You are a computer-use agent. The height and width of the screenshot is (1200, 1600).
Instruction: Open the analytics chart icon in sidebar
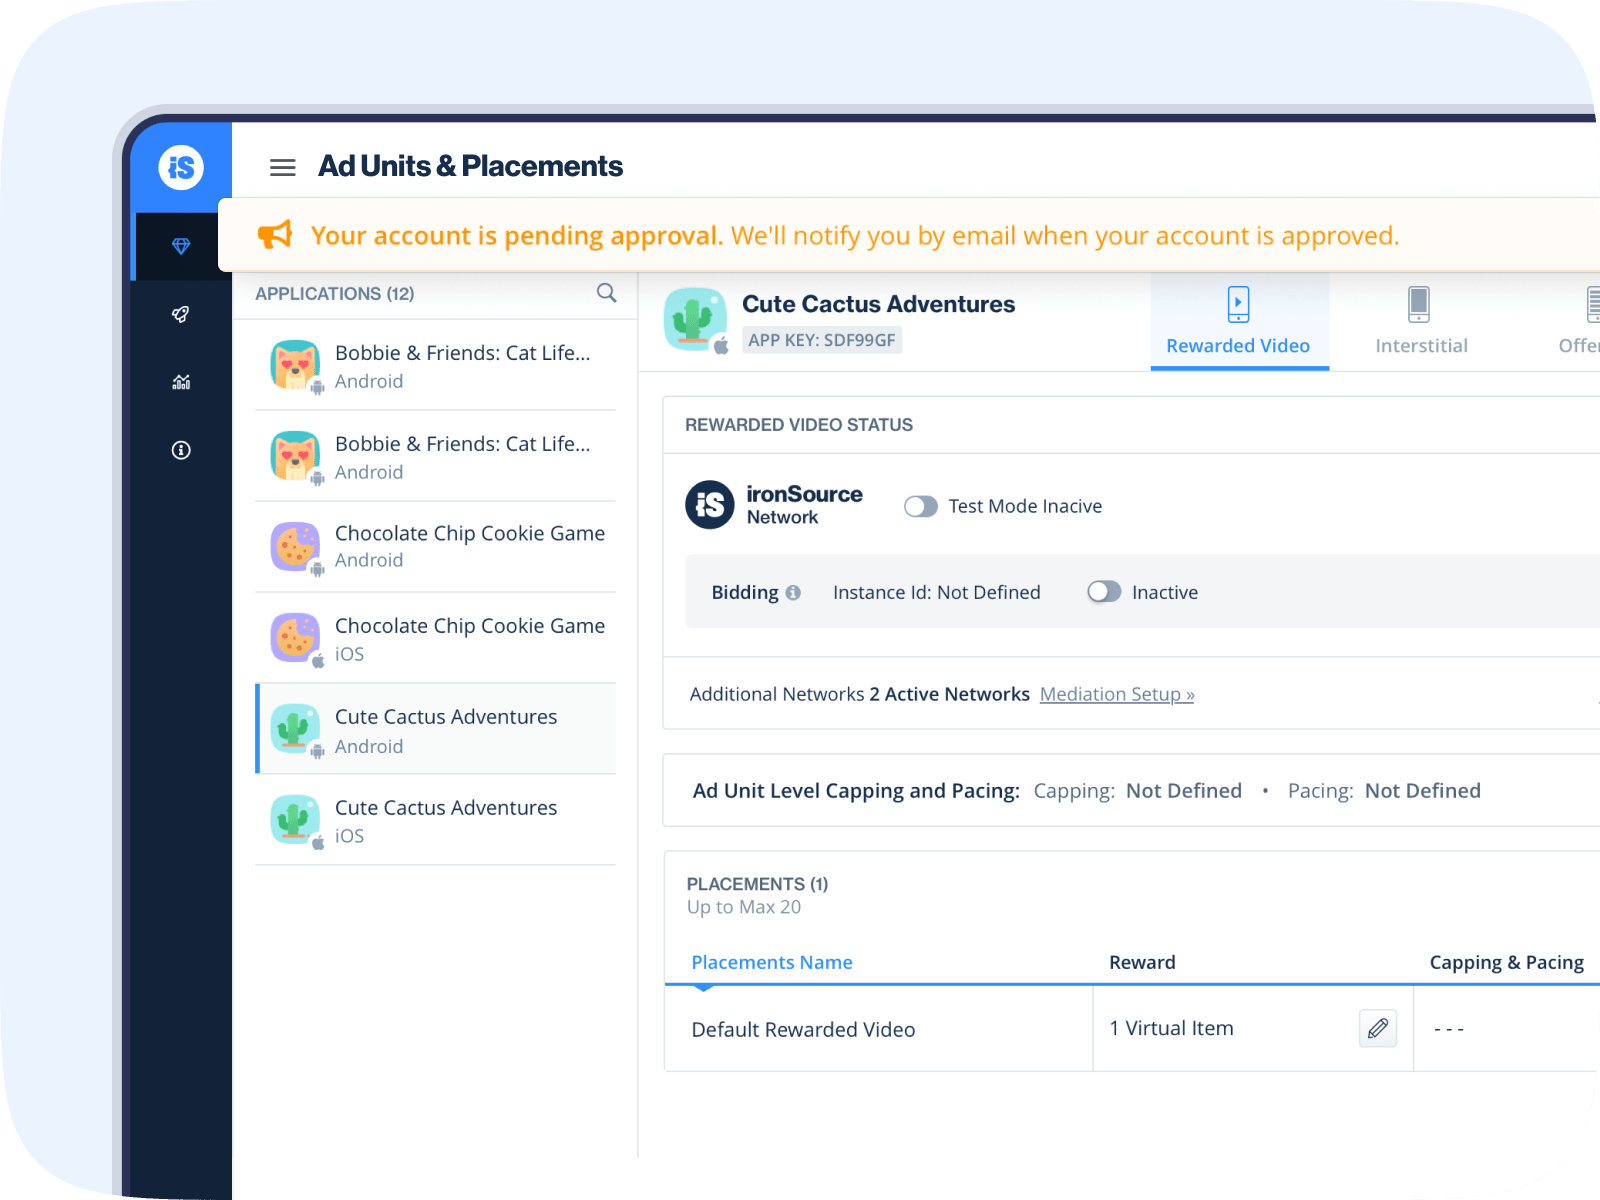click(180, 382)
